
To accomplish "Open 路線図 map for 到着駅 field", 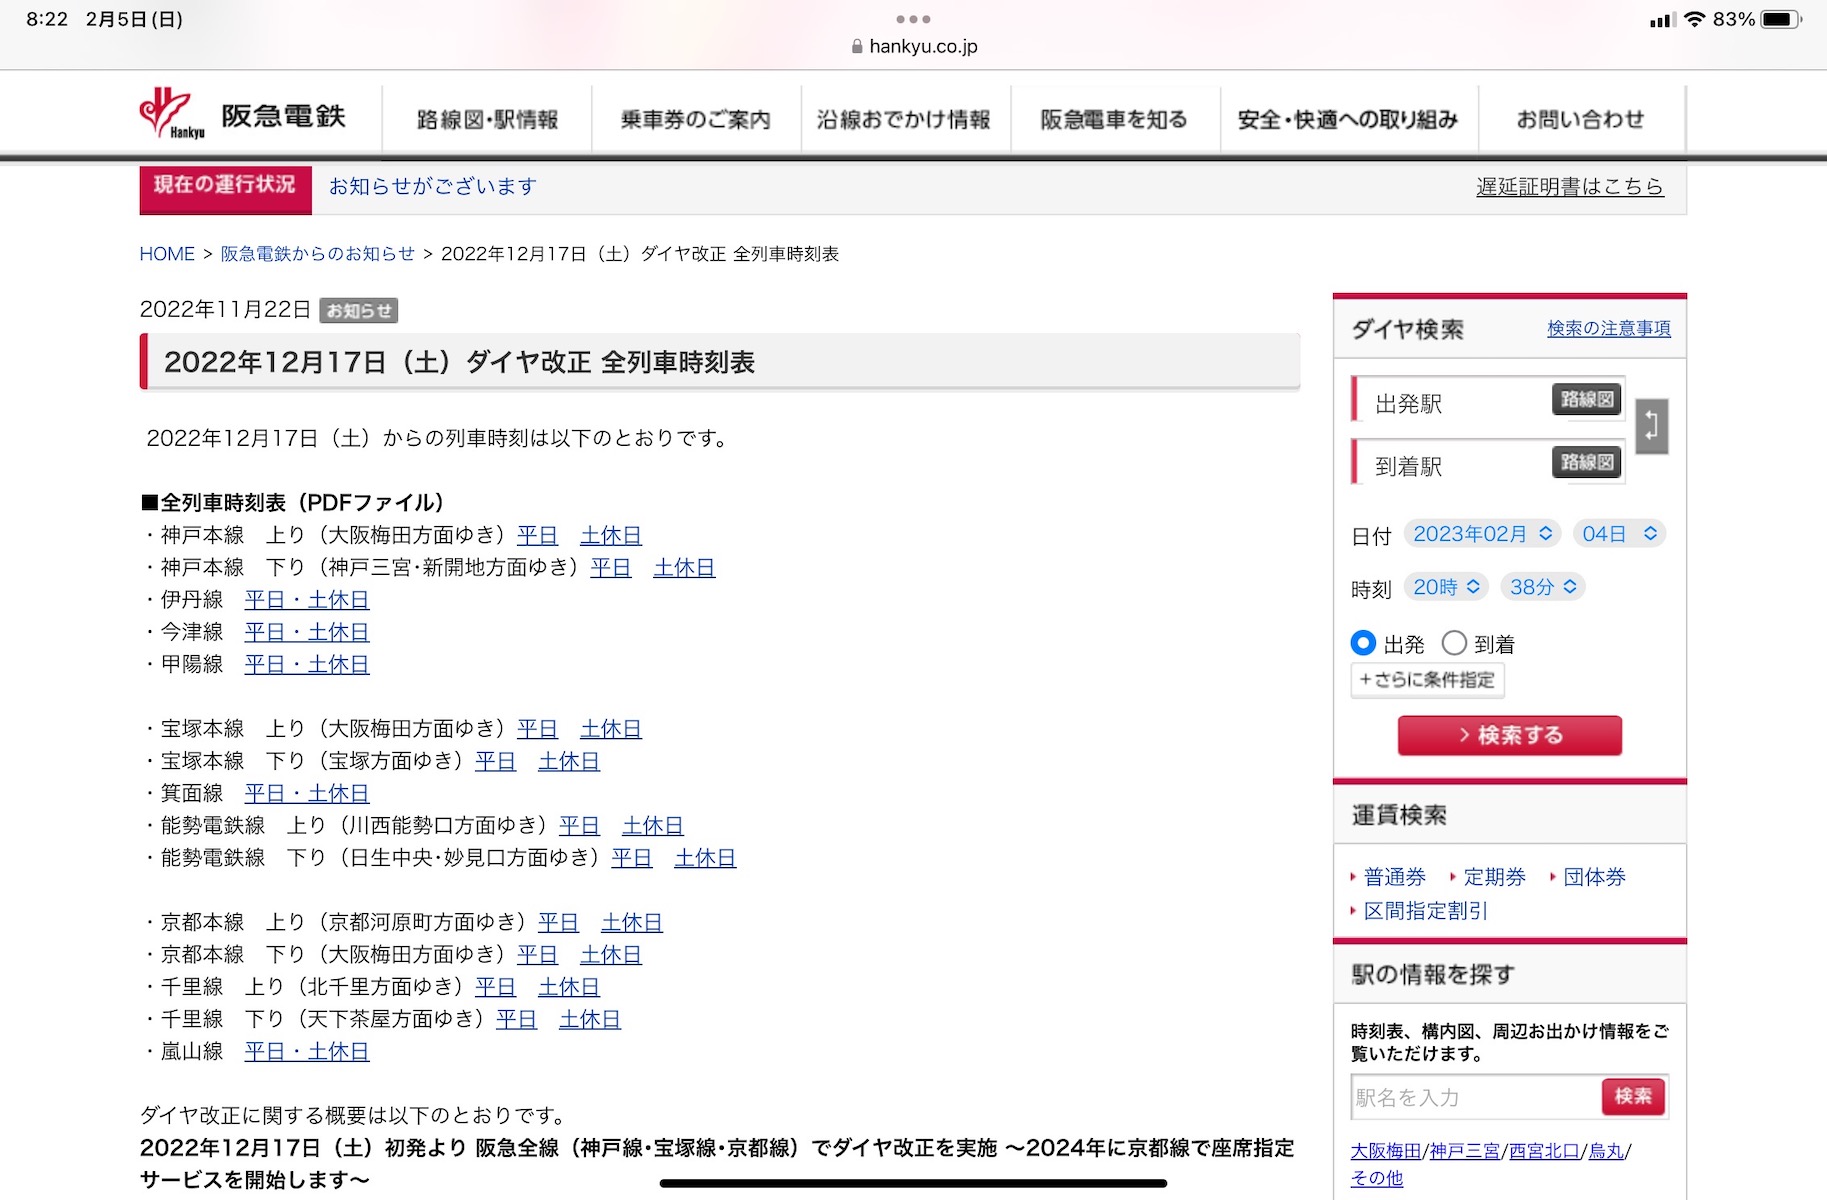I will [1587, 462].
